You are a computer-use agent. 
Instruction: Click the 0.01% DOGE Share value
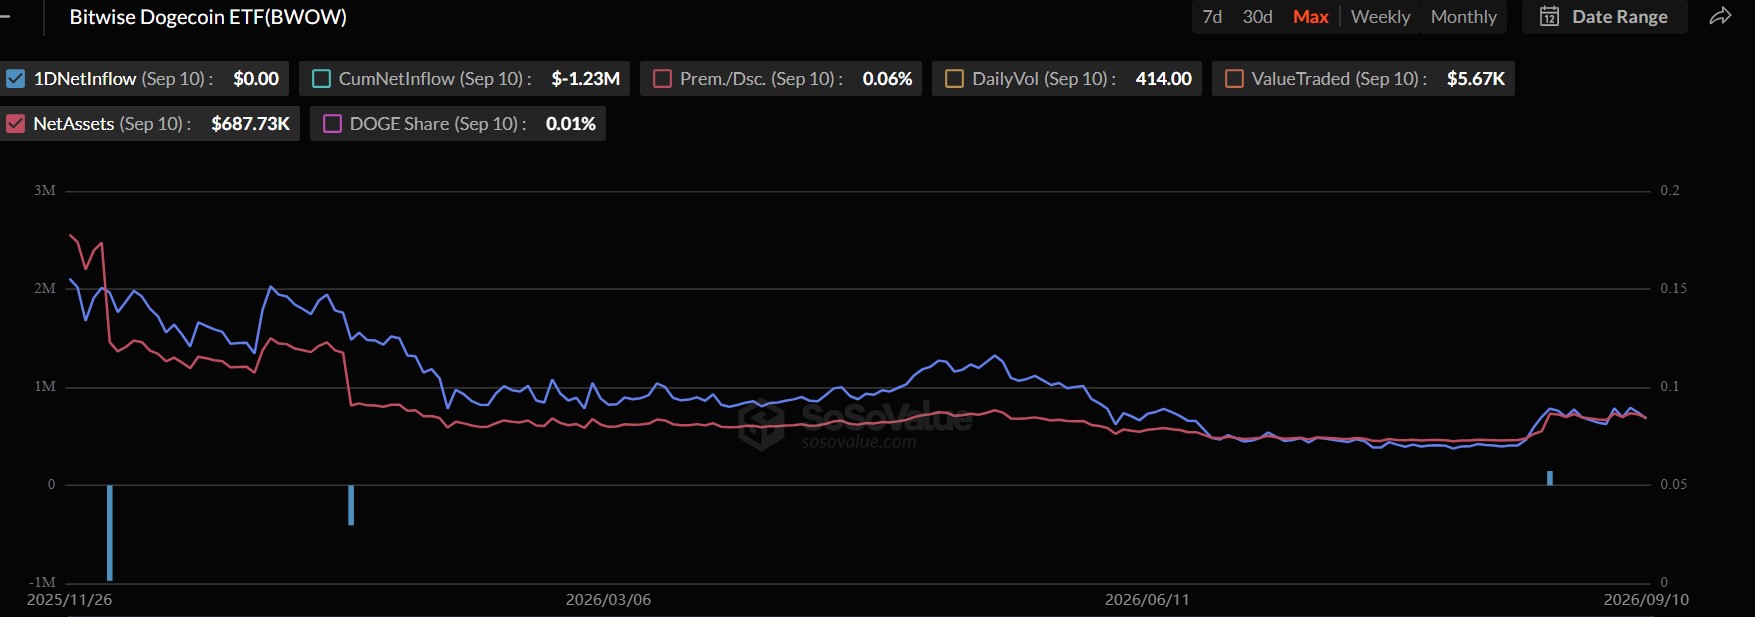tap(570, 123)
